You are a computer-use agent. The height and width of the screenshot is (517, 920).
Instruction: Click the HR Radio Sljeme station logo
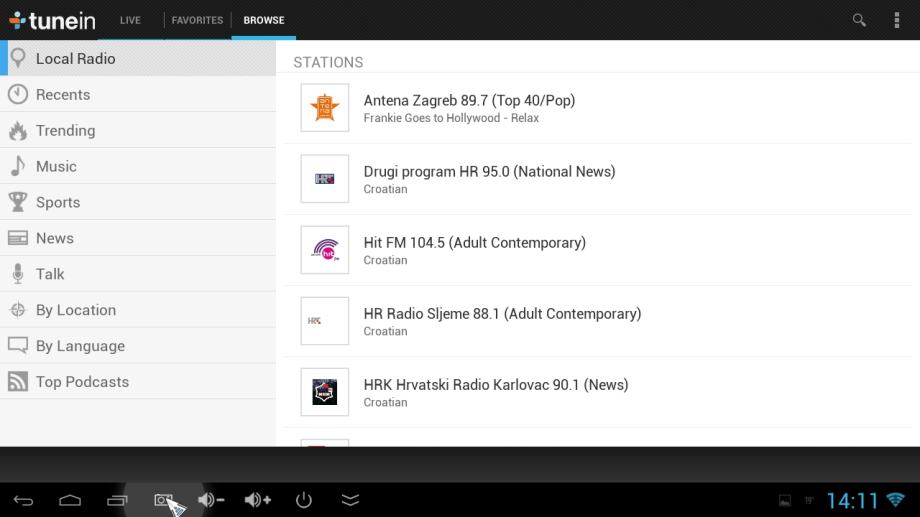pyautogui.click(x=324, y=320)
